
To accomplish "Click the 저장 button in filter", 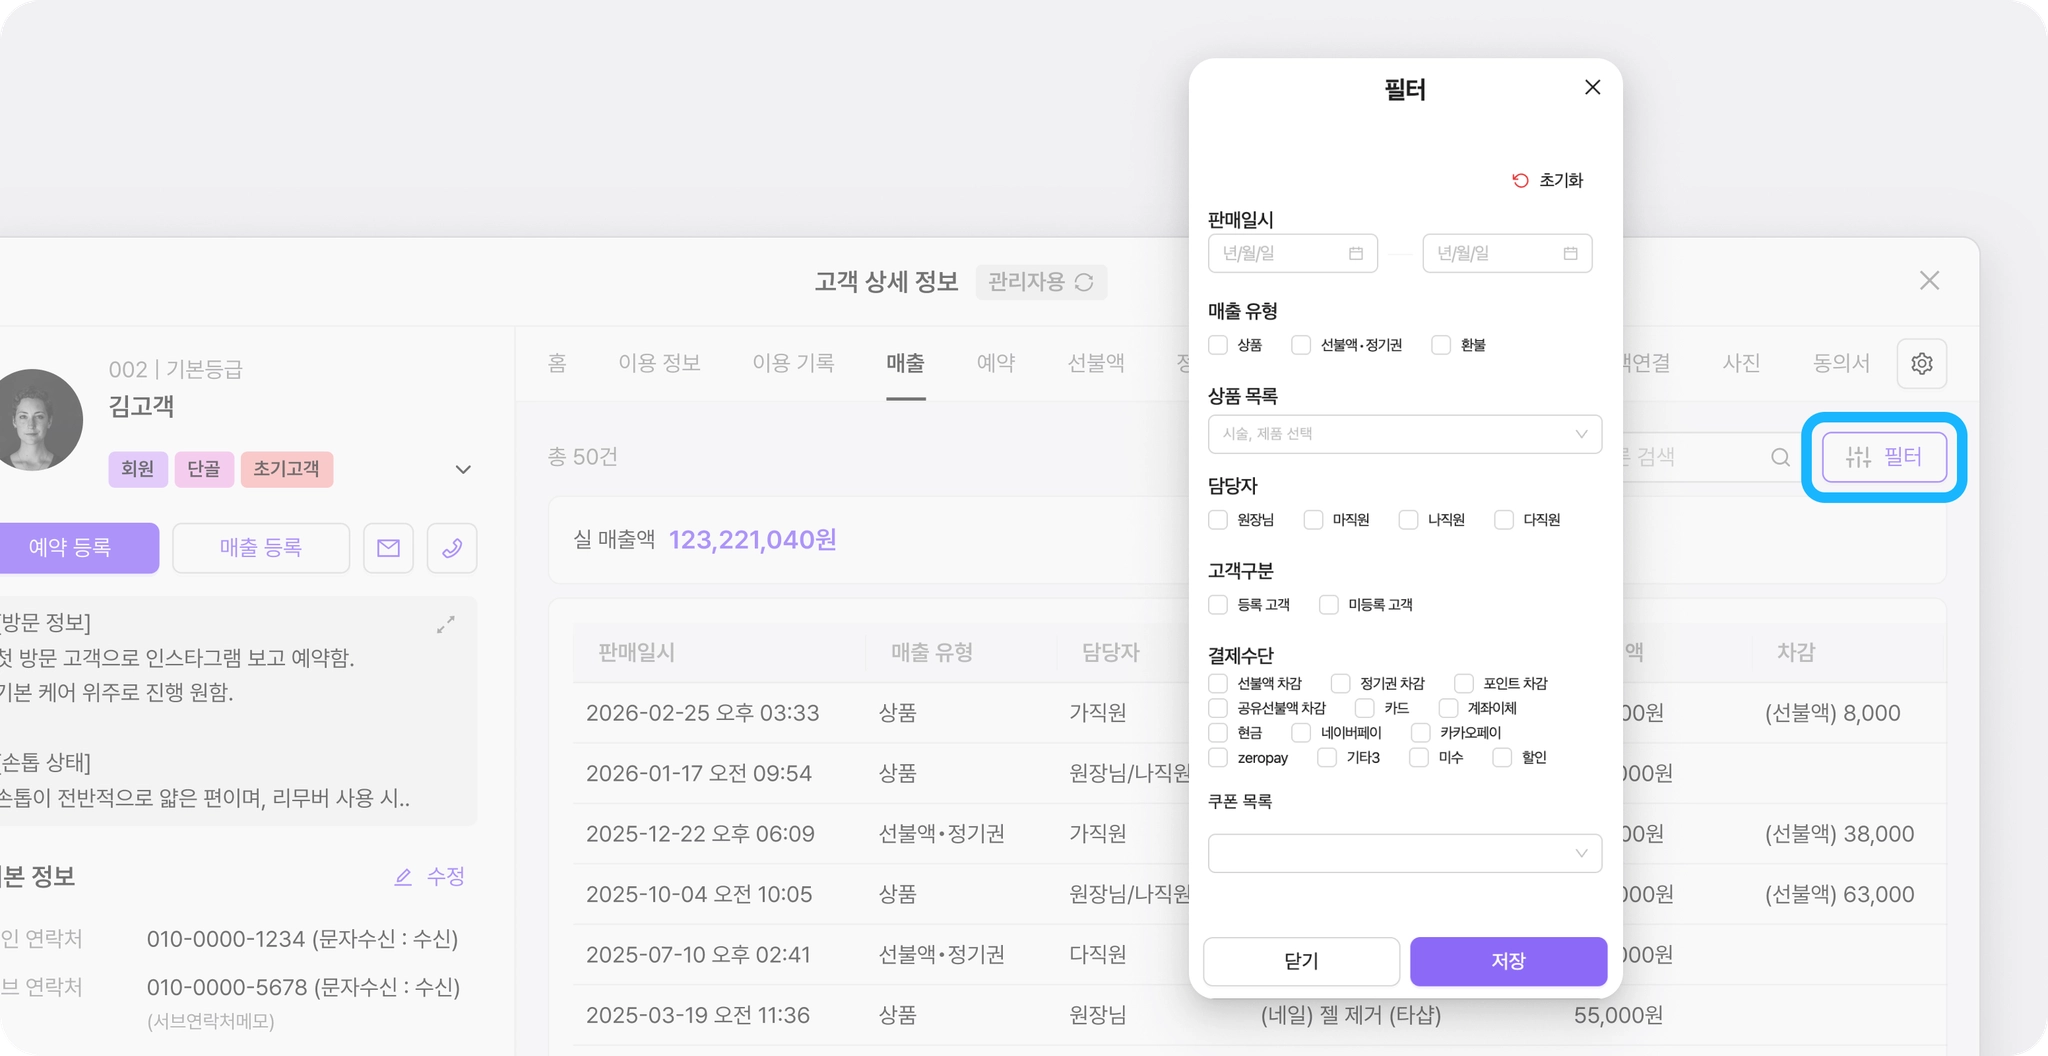I will [1508, 961].
